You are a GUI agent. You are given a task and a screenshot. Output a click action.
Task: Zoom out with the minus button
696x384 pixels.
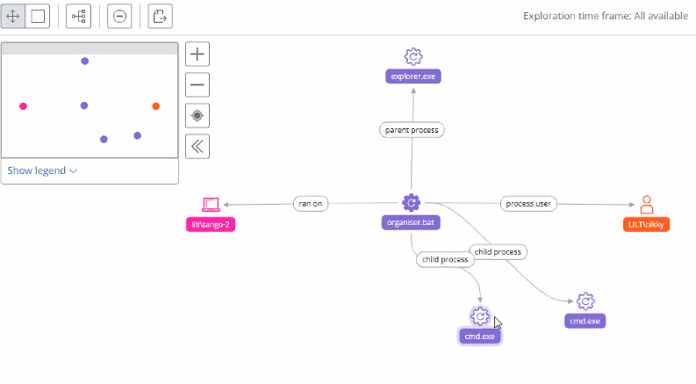197,85
